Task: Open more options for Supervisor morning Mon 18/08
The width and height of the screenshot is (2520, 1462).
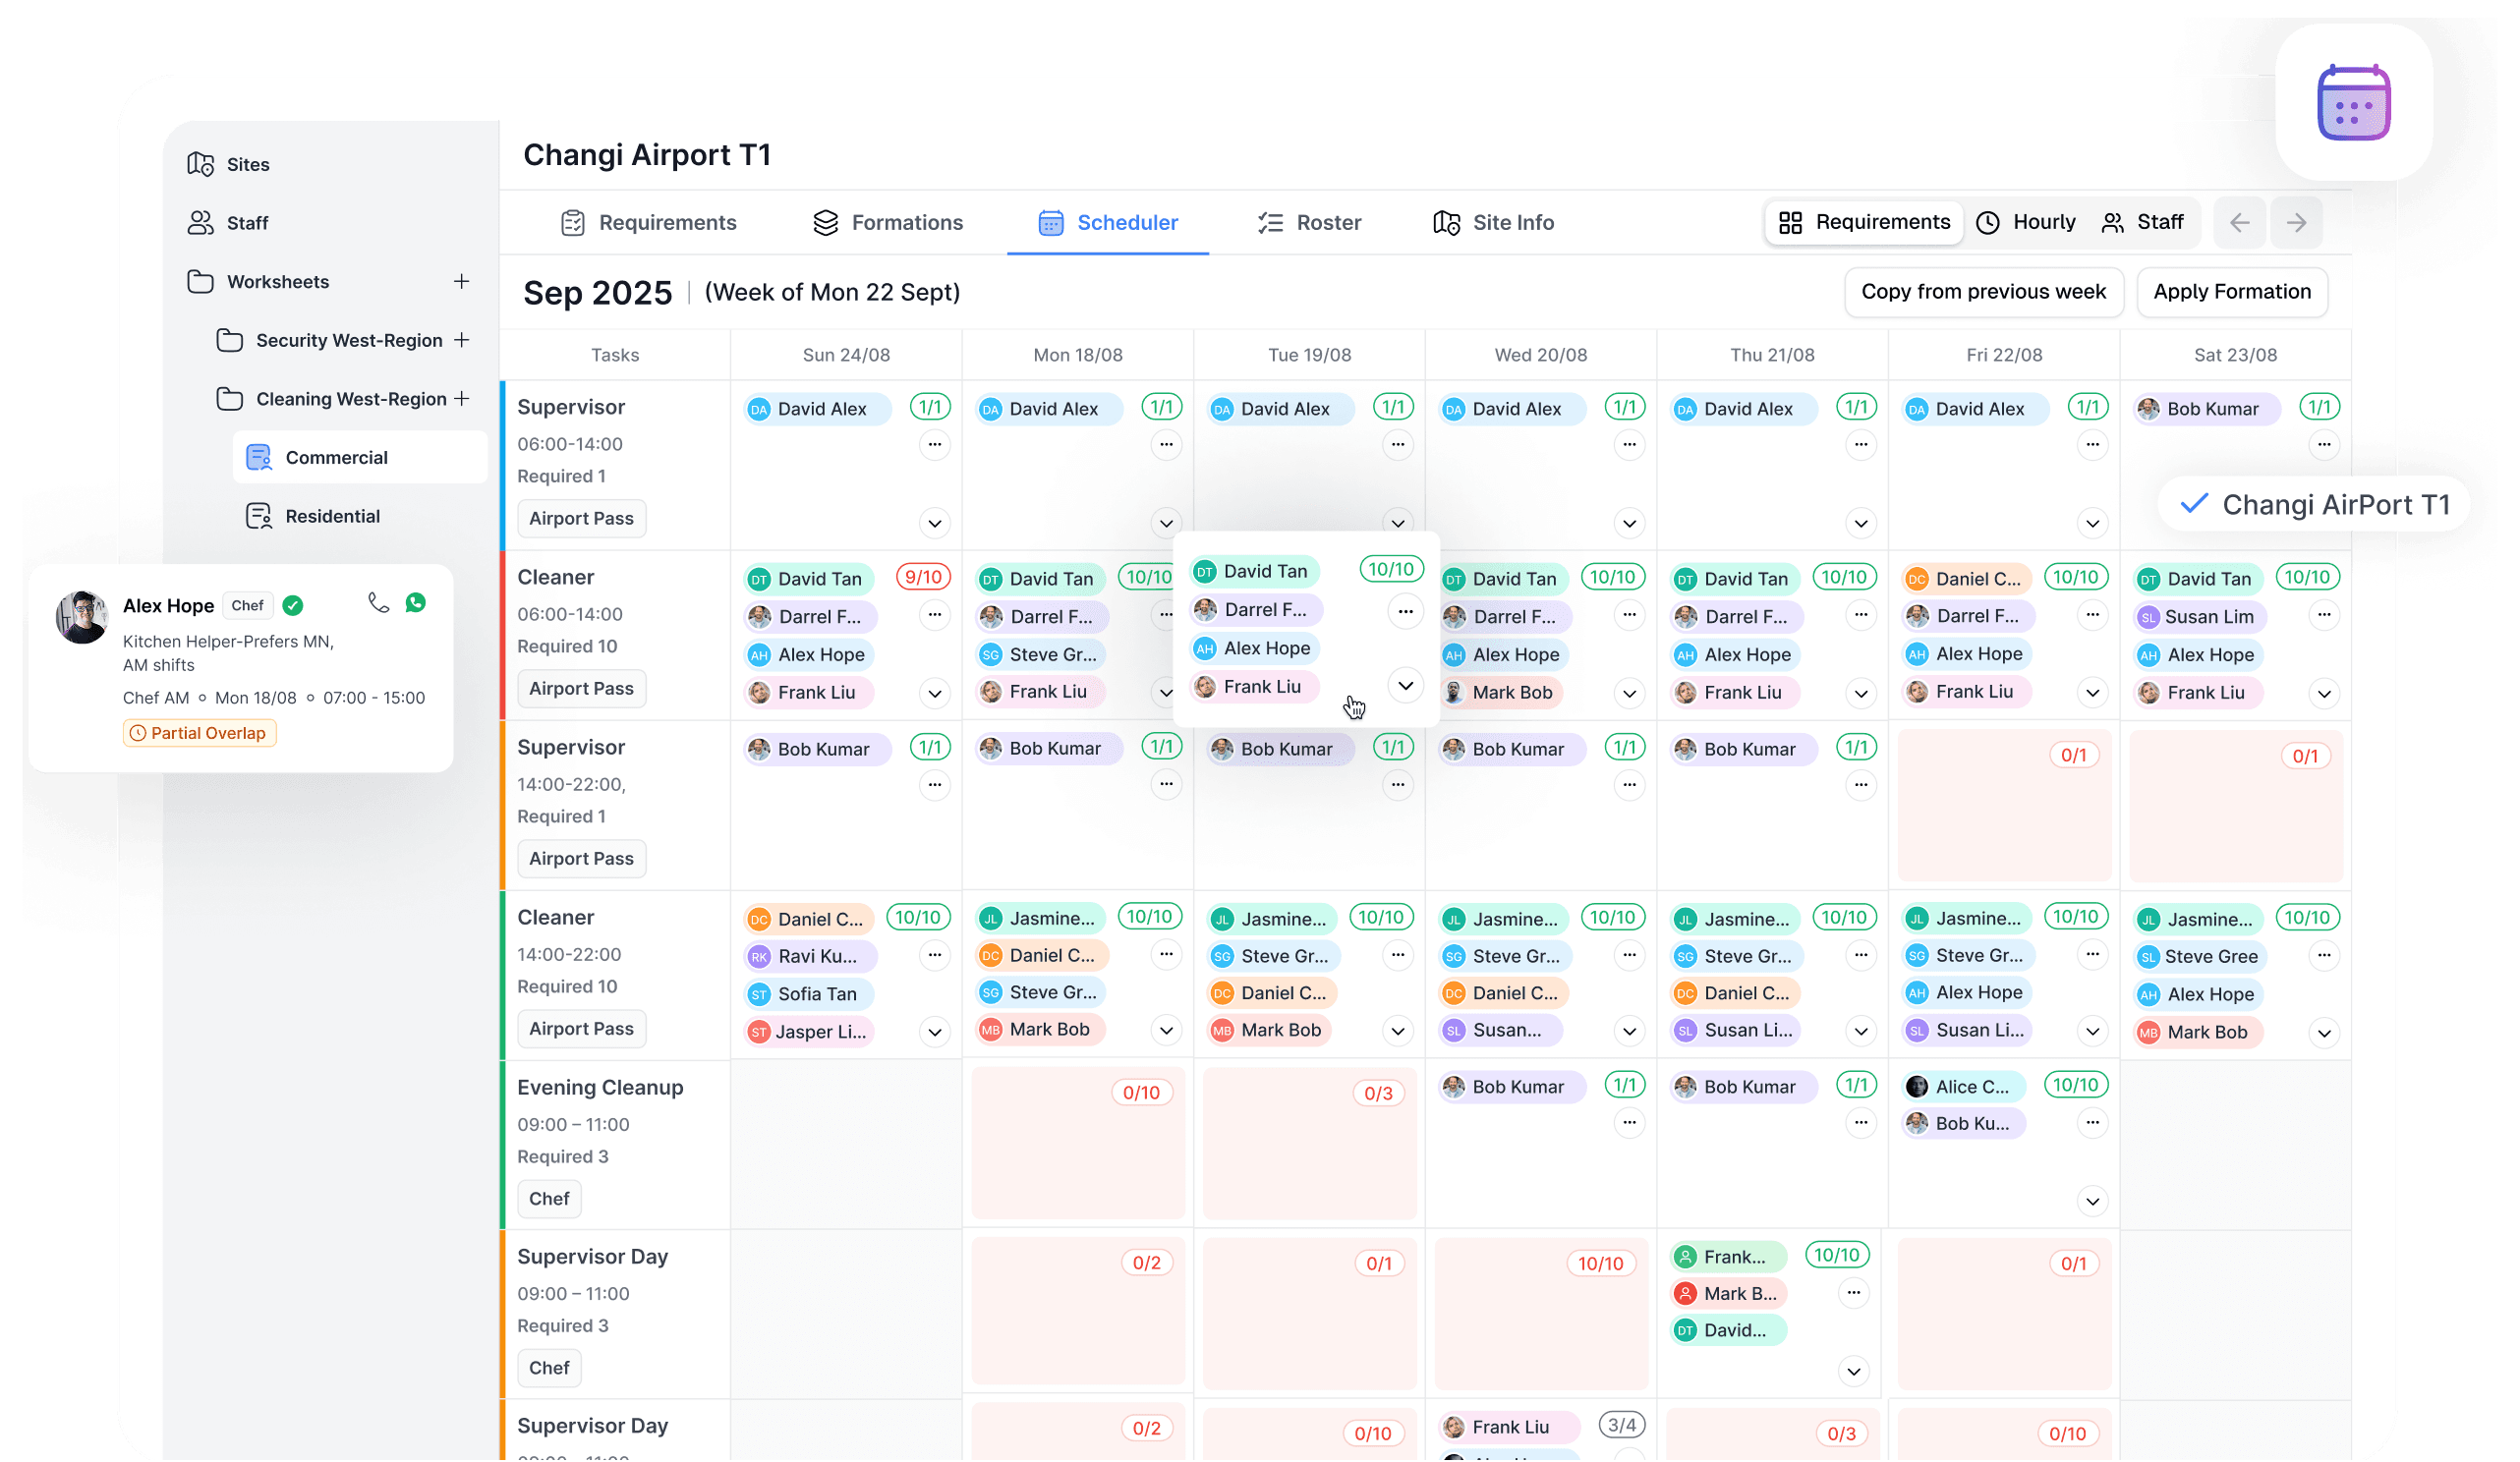Action: [1166, 444]
